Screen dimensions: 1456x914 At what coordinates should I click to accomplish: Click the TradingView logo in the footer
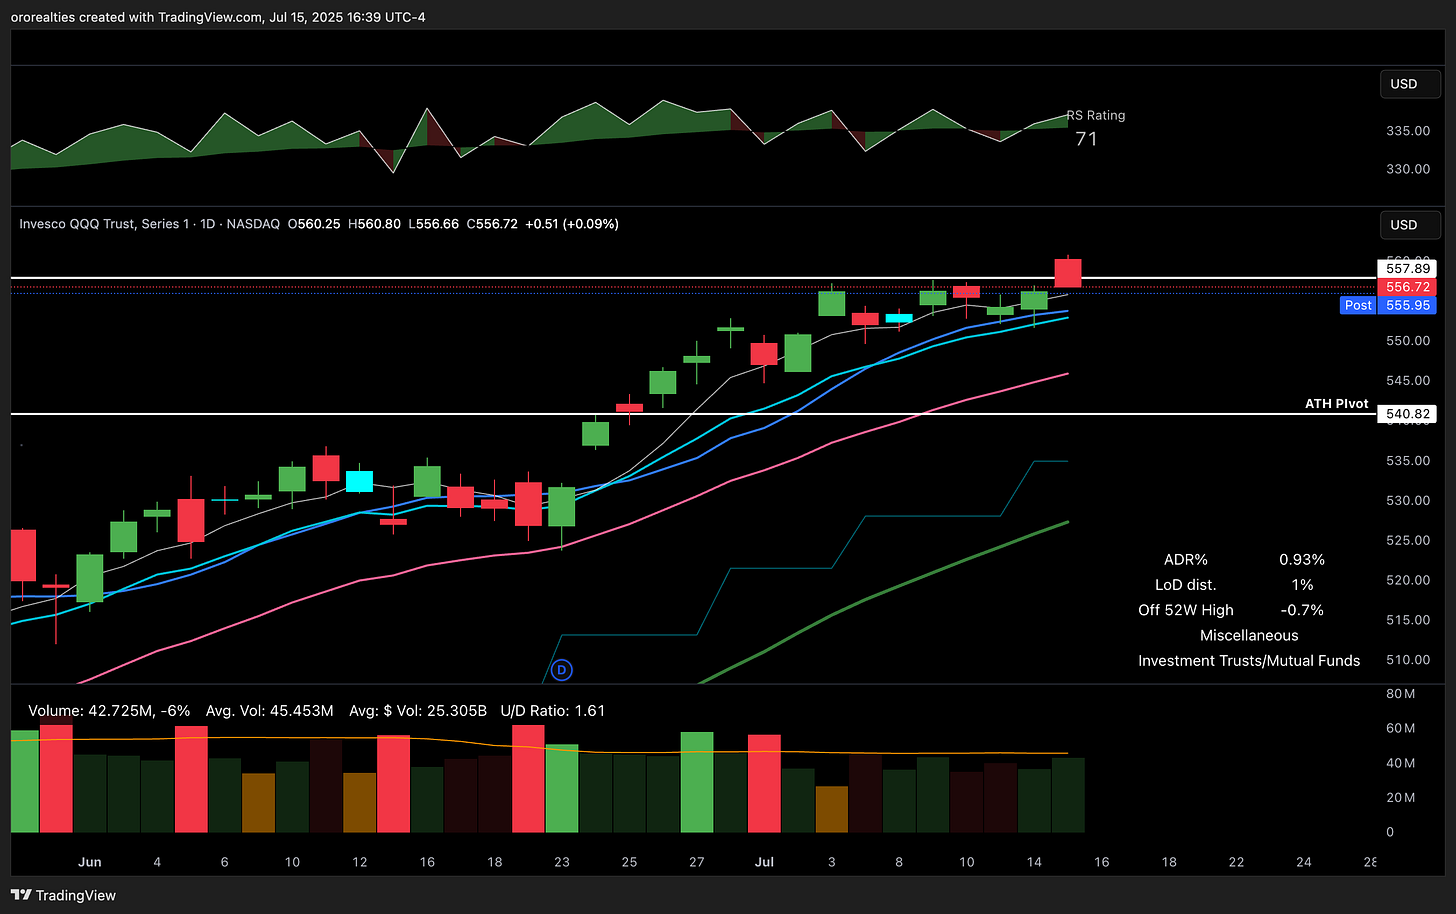click(63, 895)
